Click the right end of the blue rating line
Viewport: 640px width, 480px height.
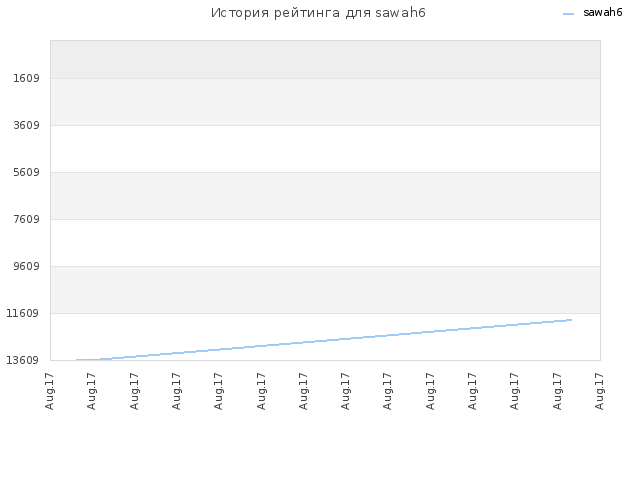click(571, 320)
